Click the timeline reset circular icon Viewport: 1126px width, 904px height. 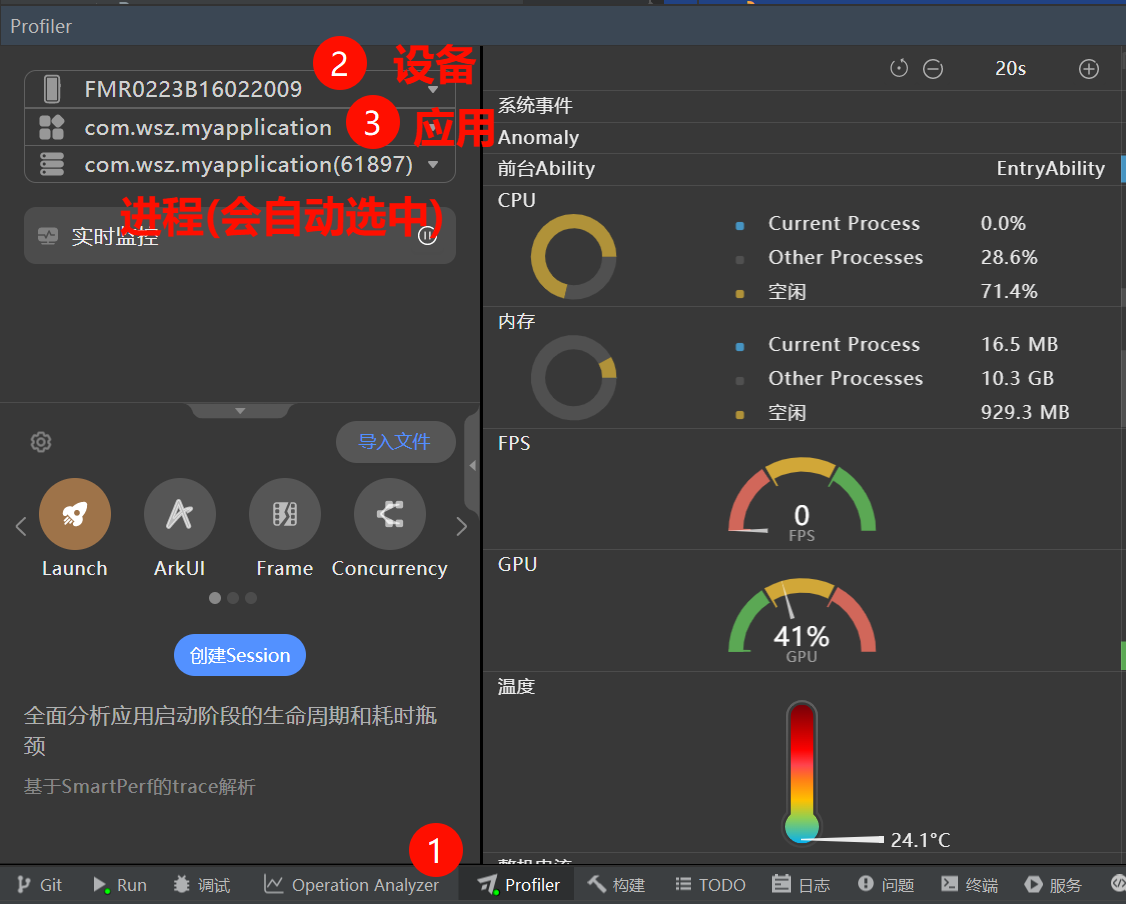point(899,69)
